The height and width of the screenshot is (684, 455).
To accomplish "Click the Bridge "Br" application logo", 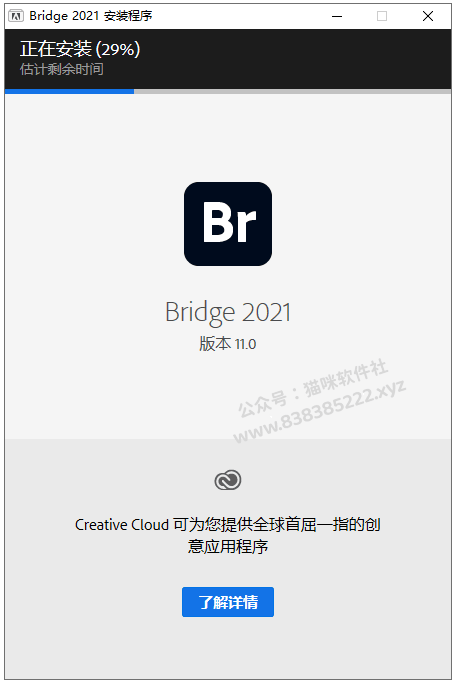I will 228,224.
